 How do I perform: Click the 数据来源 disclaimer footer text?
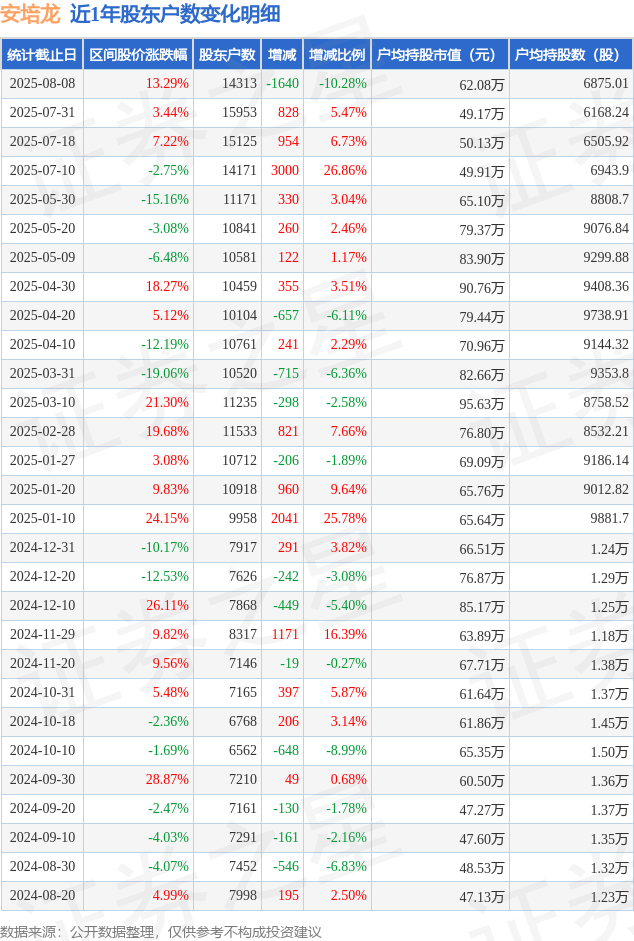161,931
